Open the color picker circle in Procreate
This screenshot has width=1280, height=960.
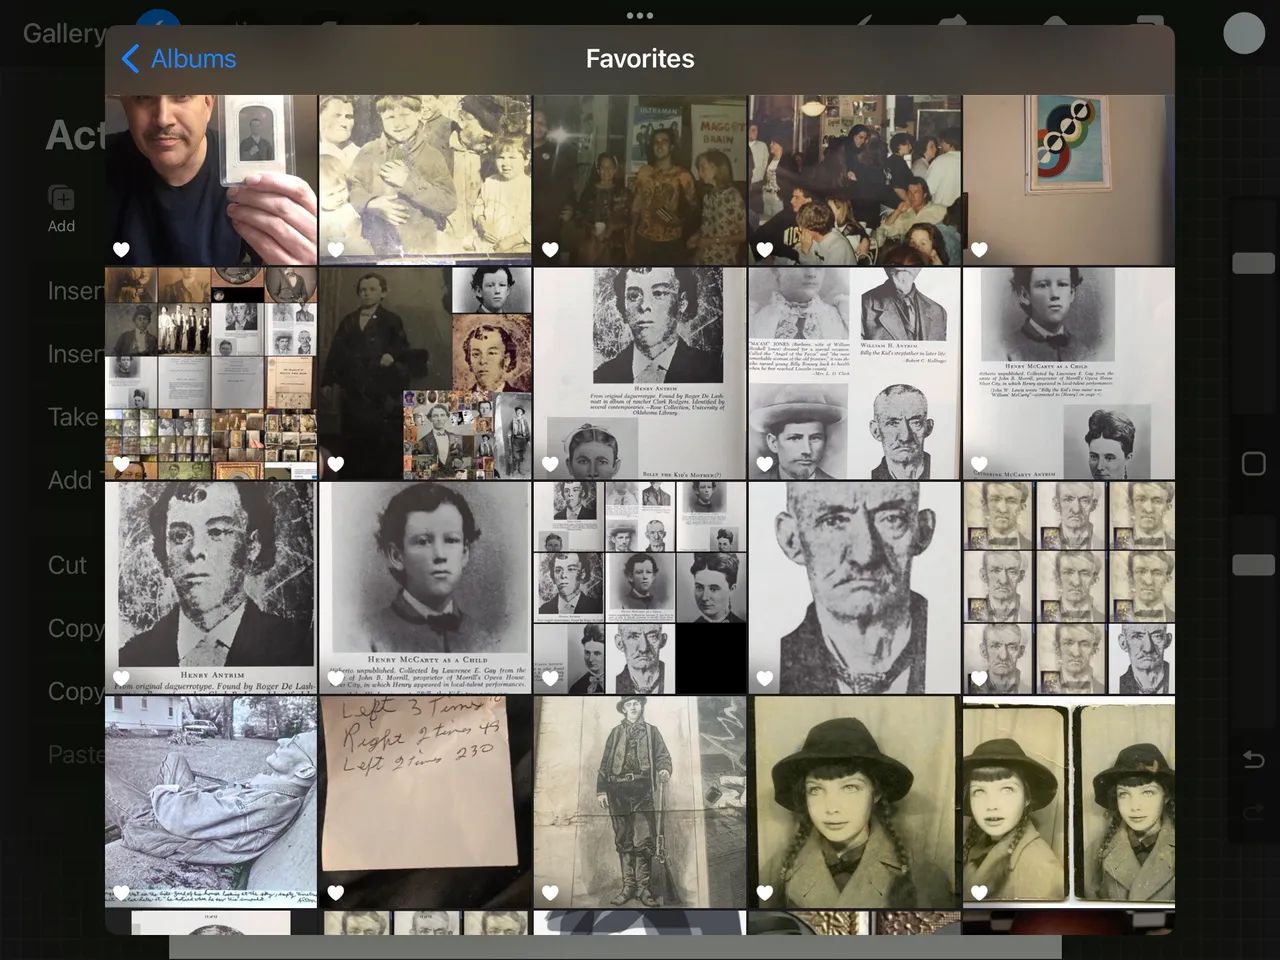tap(1244, 33)
